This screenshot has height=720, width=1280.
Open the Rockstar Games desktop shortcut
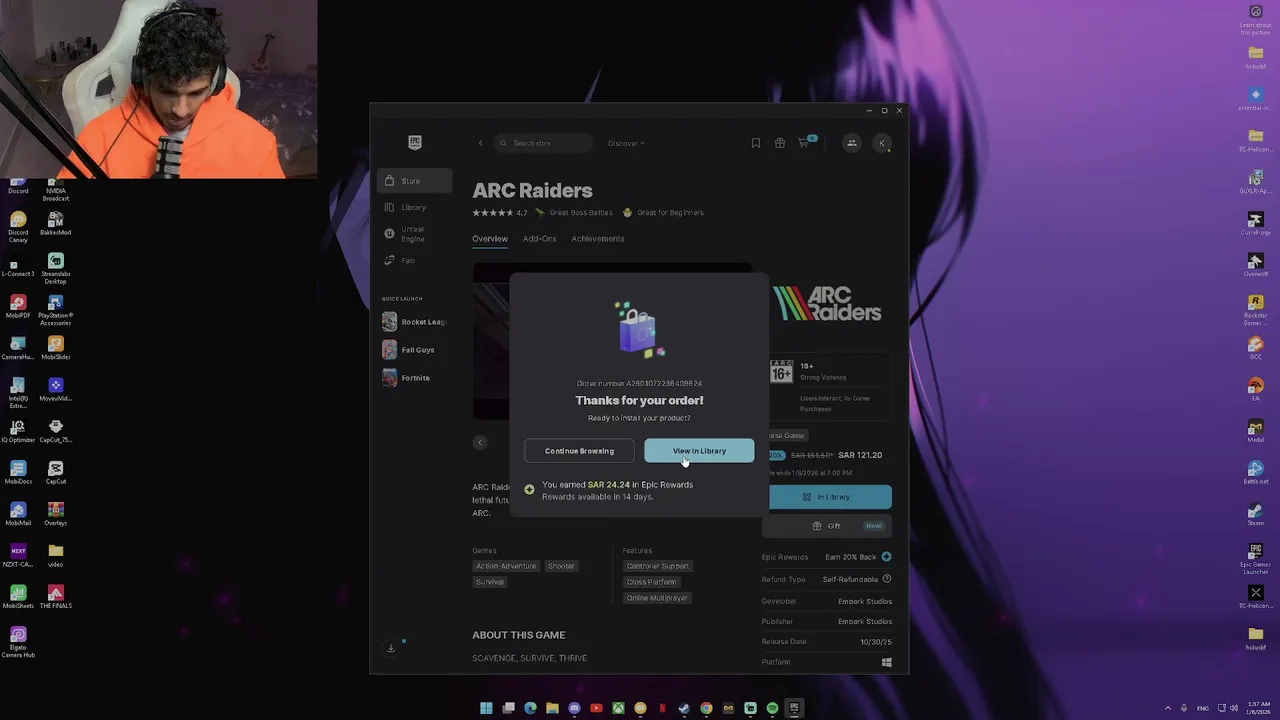coord(1256,310)
